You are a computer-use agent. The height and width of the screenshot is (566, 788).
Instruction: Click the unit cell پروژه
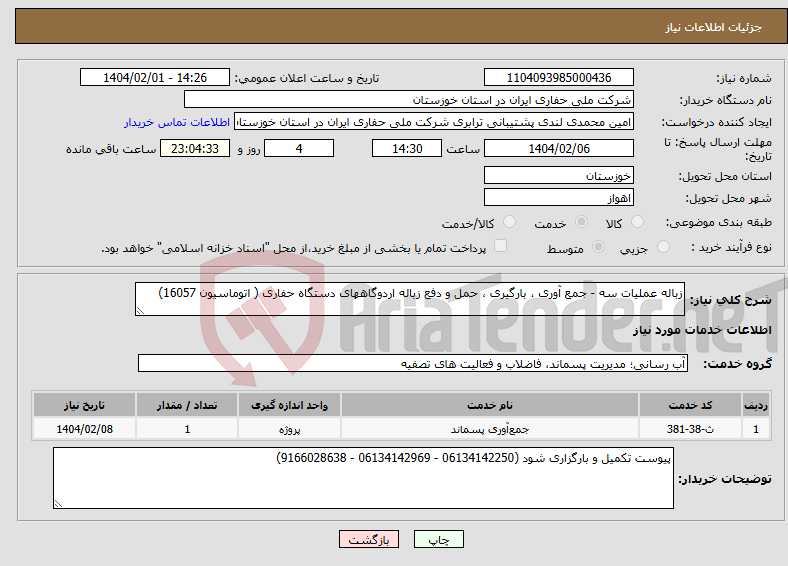[x=289, y=429]
